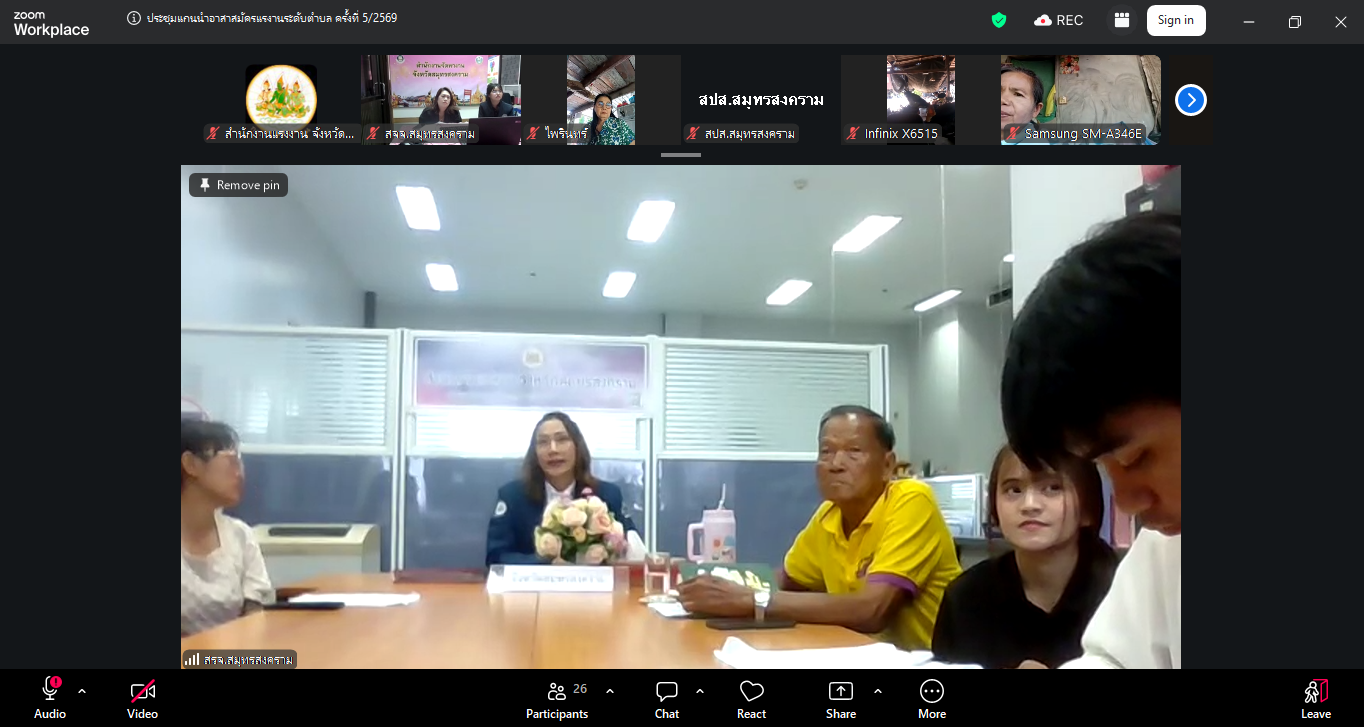Click Remove pin on the video
Screen dimensions: 1364x727
coord(239,185)
